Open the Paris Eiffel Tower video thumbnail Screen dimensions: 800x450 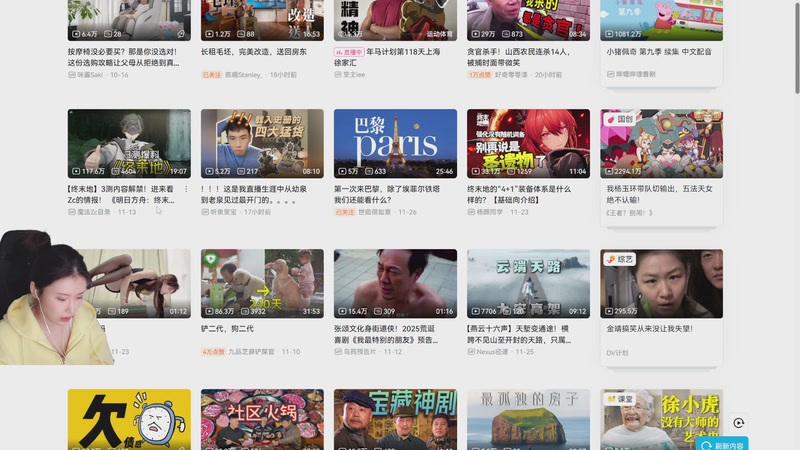pyautogui.click(x=395, y=143)
